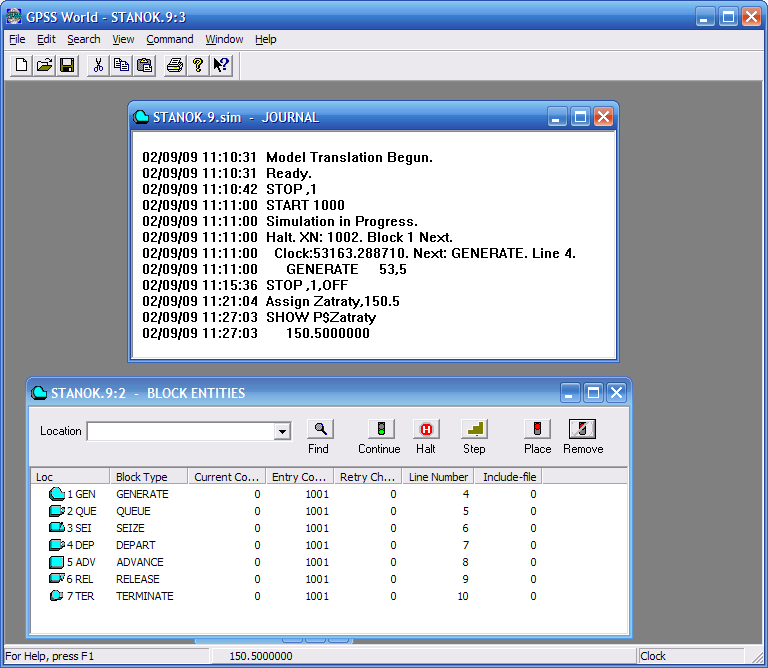The width and height of the screenshot is (768, 668).
Task: Open the Window menu
Action: (x=224, y=39)
